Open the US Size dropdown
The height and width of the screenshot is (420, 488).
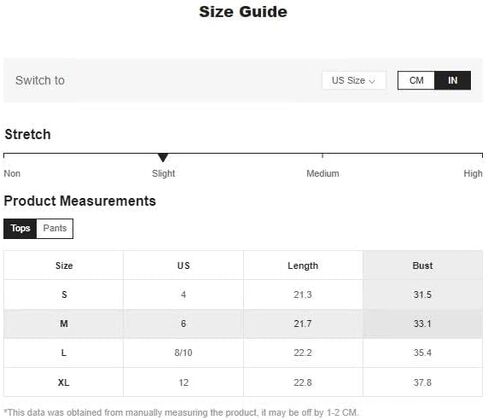[354, 80]
